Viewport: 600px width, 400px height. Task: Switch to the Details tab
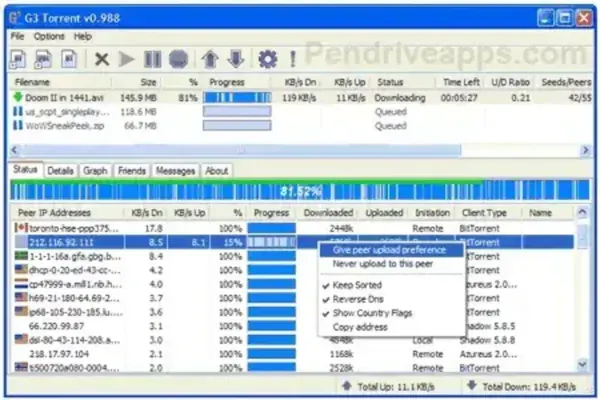[60, 171]
